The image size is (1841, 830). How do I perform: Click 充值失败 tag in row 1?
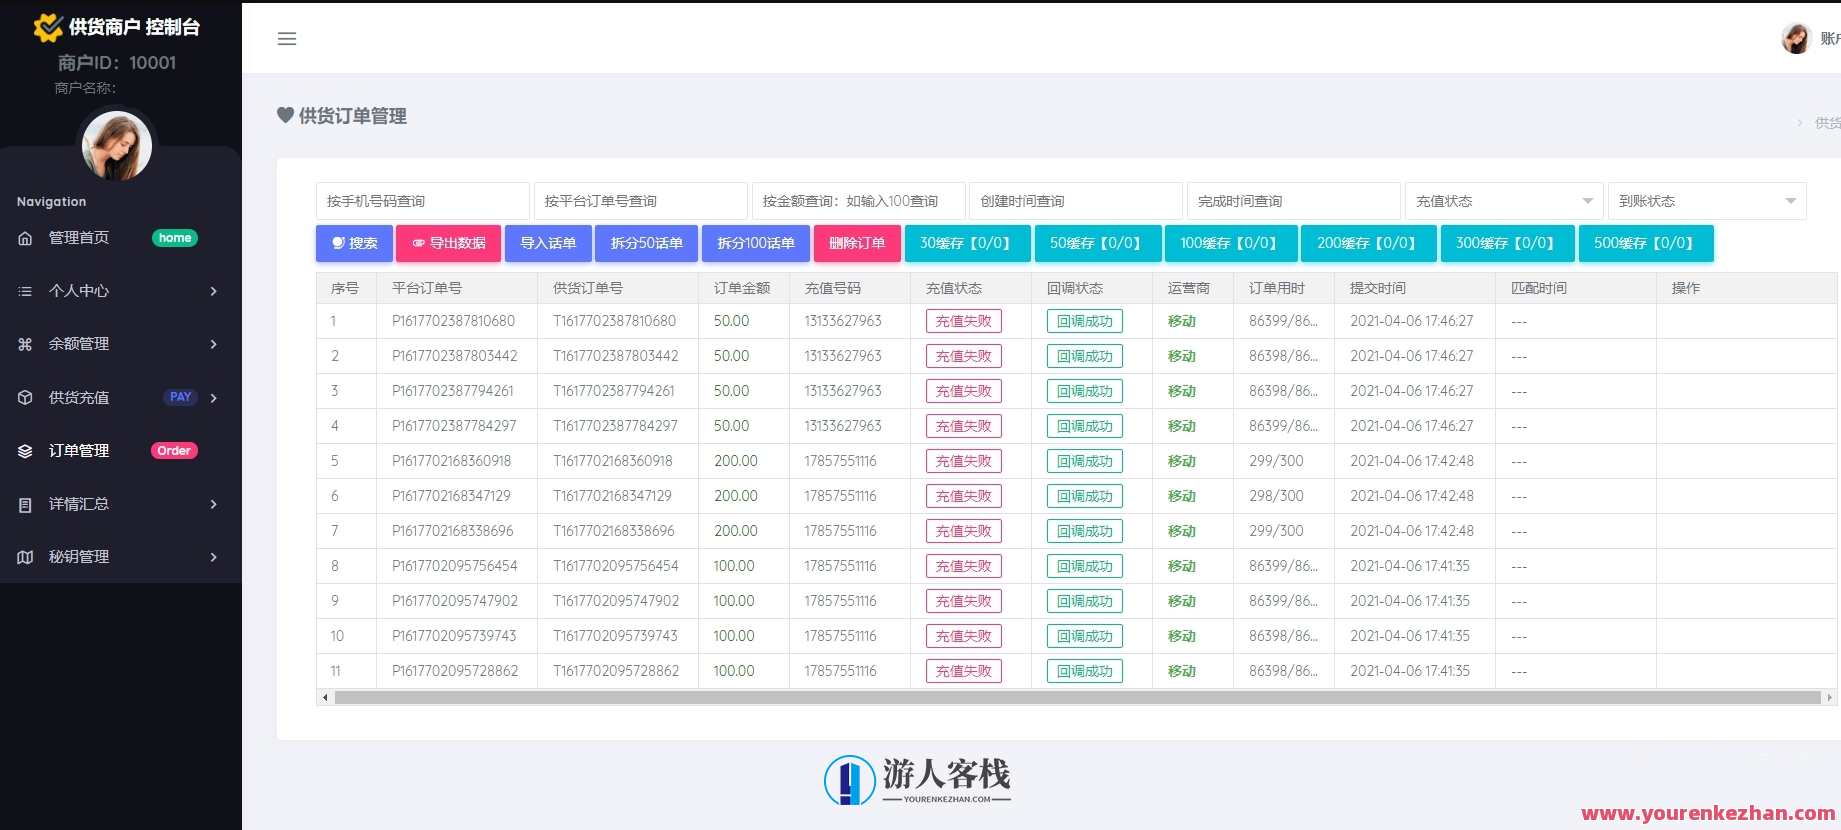(964, 321)
